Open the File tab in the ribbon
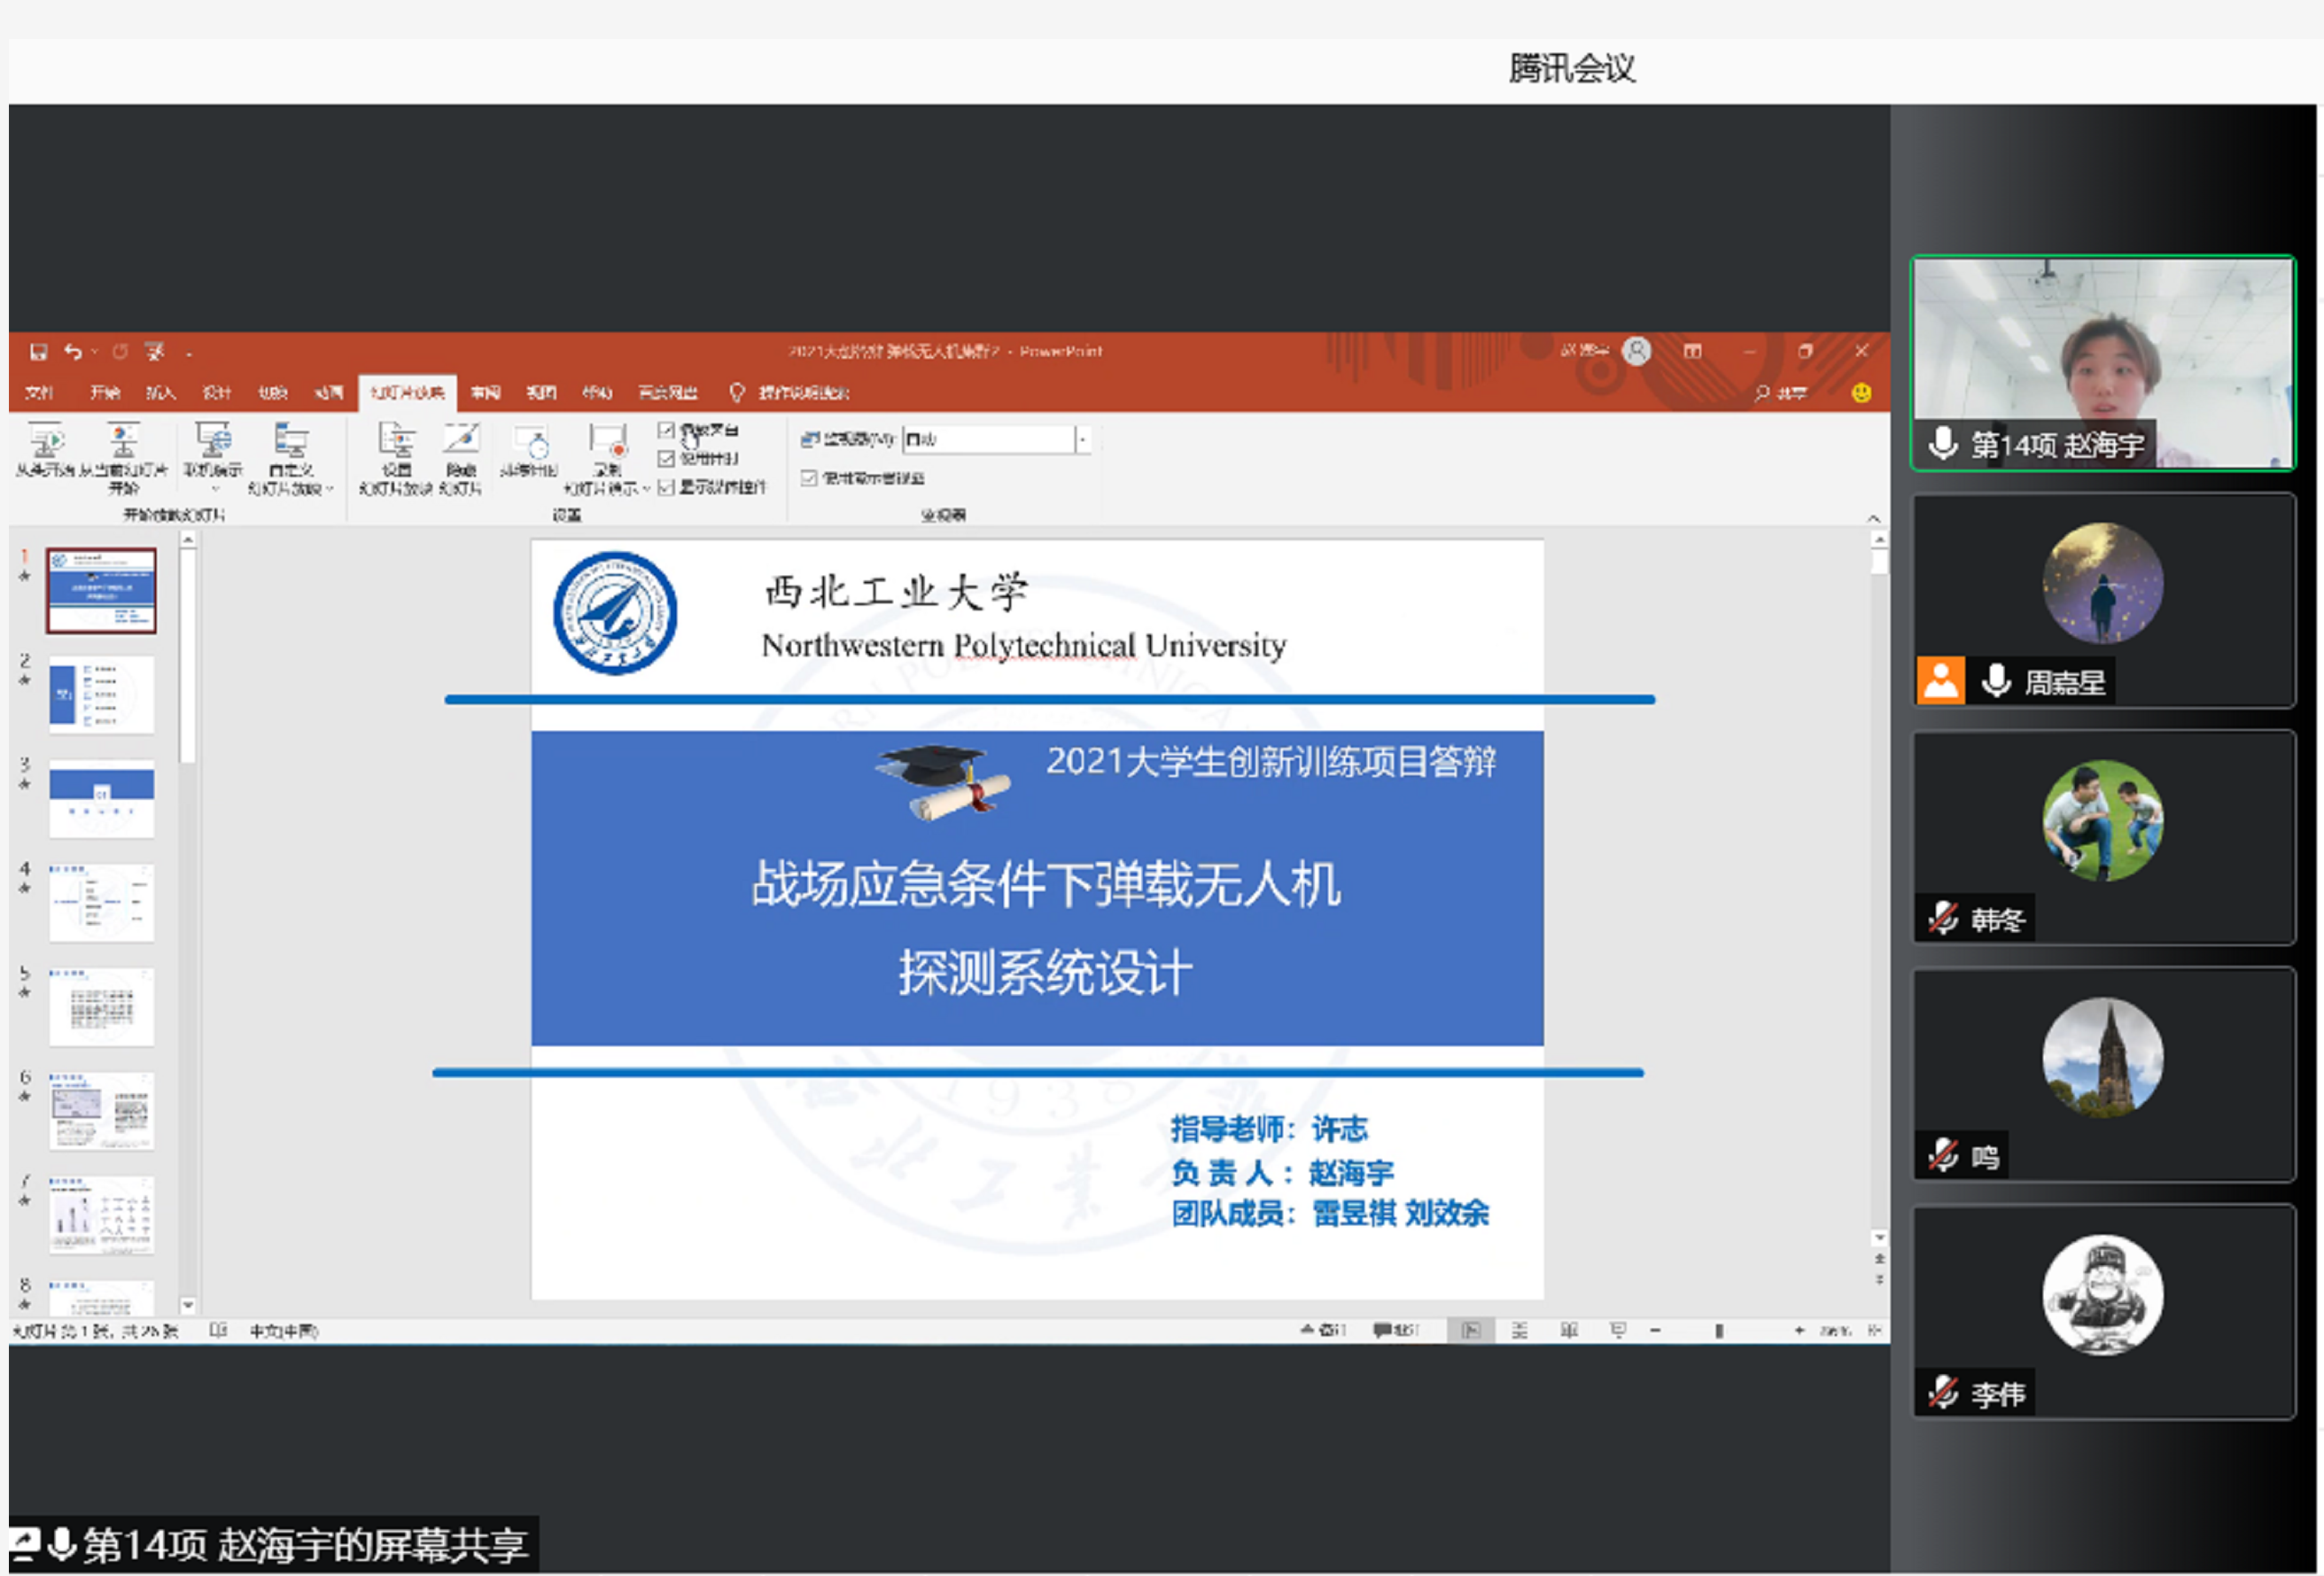This screenshot has height=1576, width=2324. coord(39,393)
